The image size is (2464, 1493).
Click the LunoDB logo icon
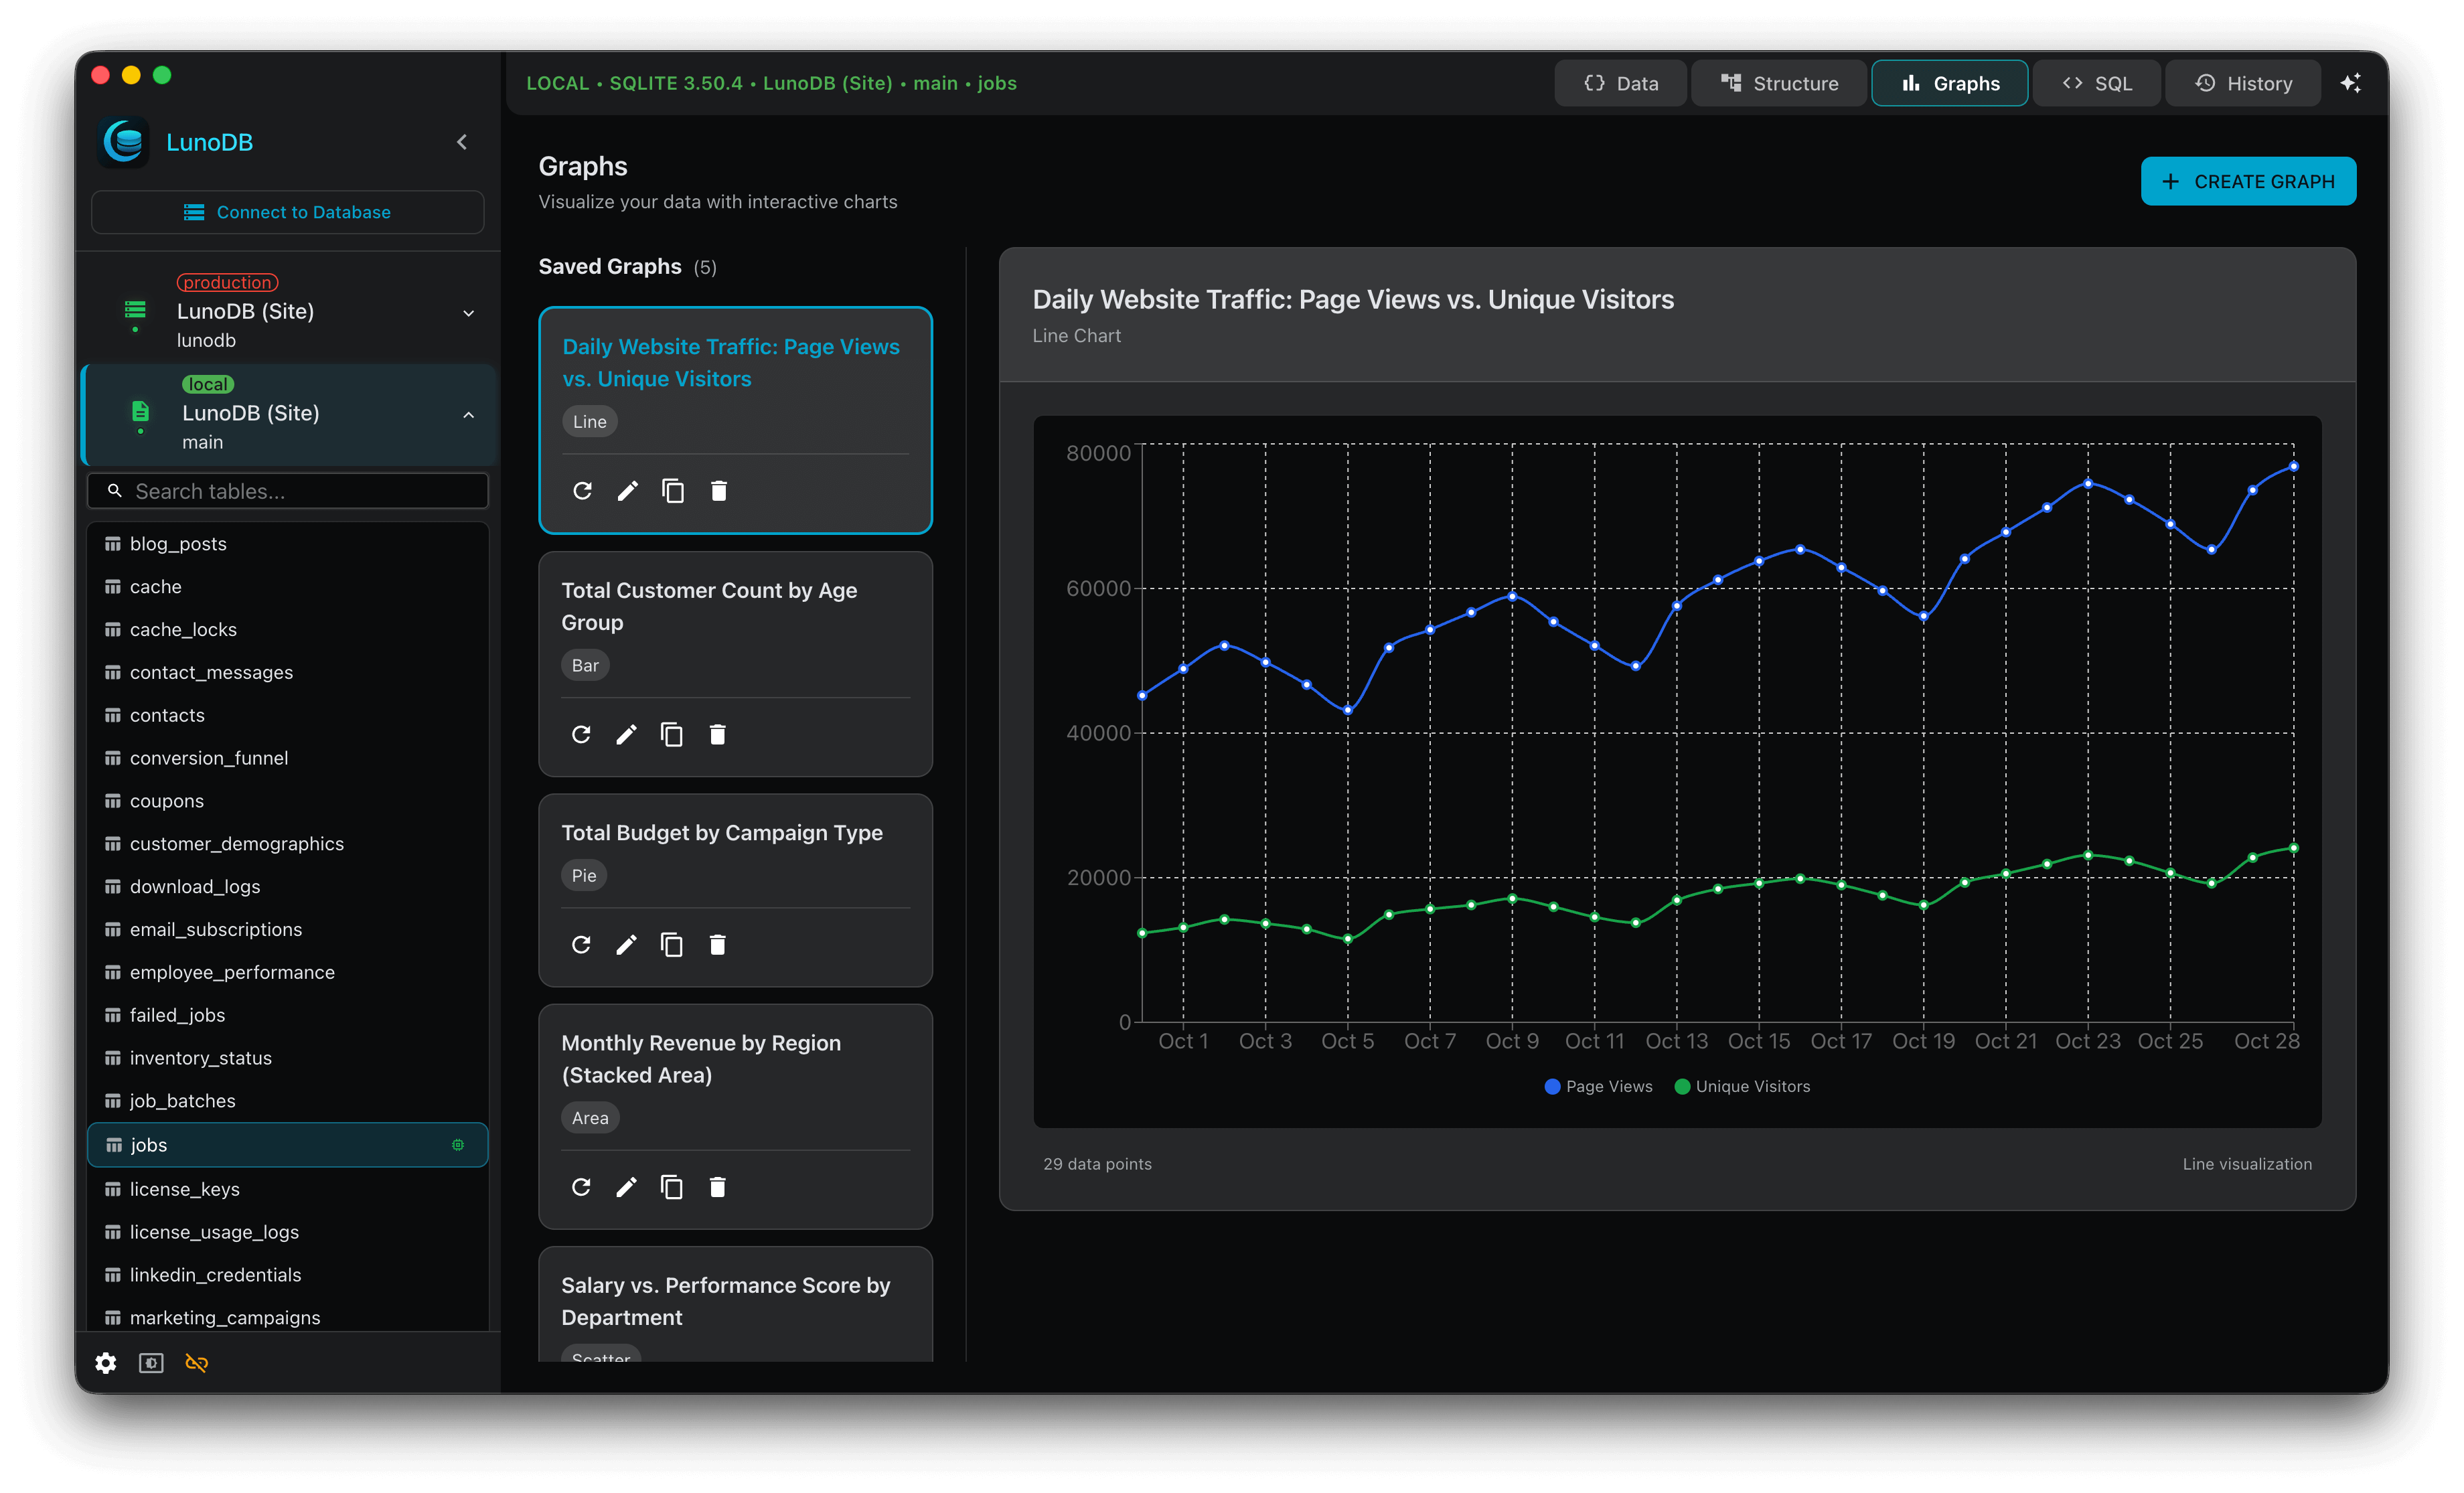pyautogui.click(x=122, y=142)
